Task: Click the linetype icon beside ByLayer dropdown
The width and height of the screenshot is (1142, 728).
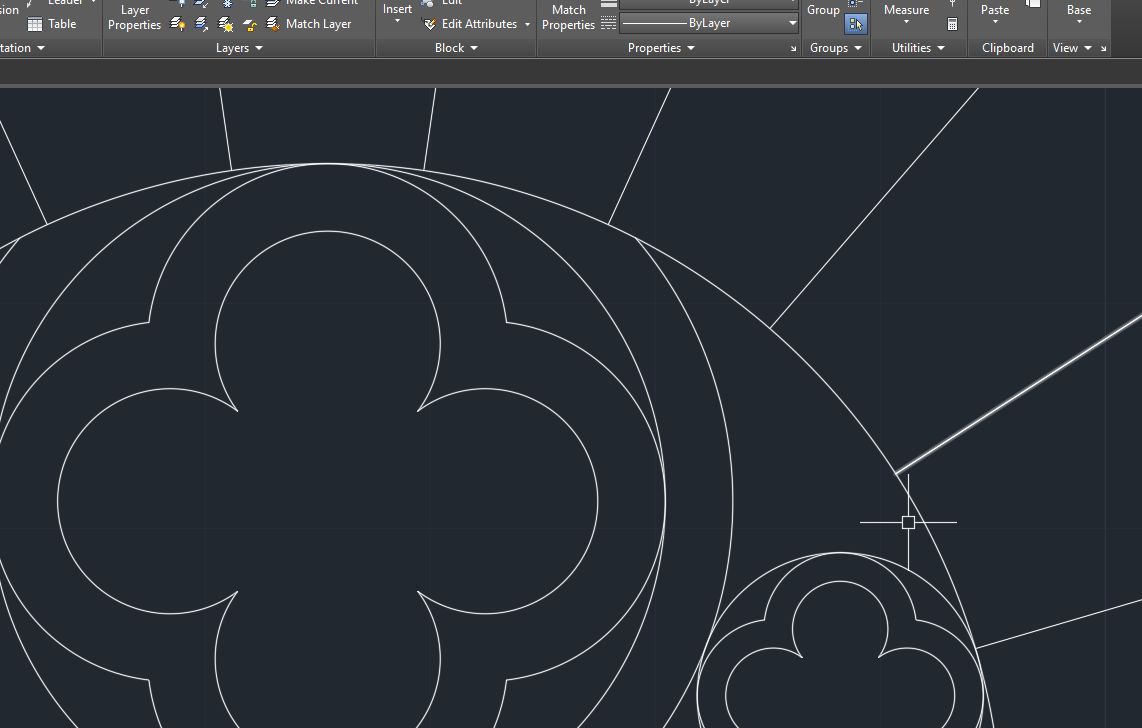Action: click(x=608, y=23)
